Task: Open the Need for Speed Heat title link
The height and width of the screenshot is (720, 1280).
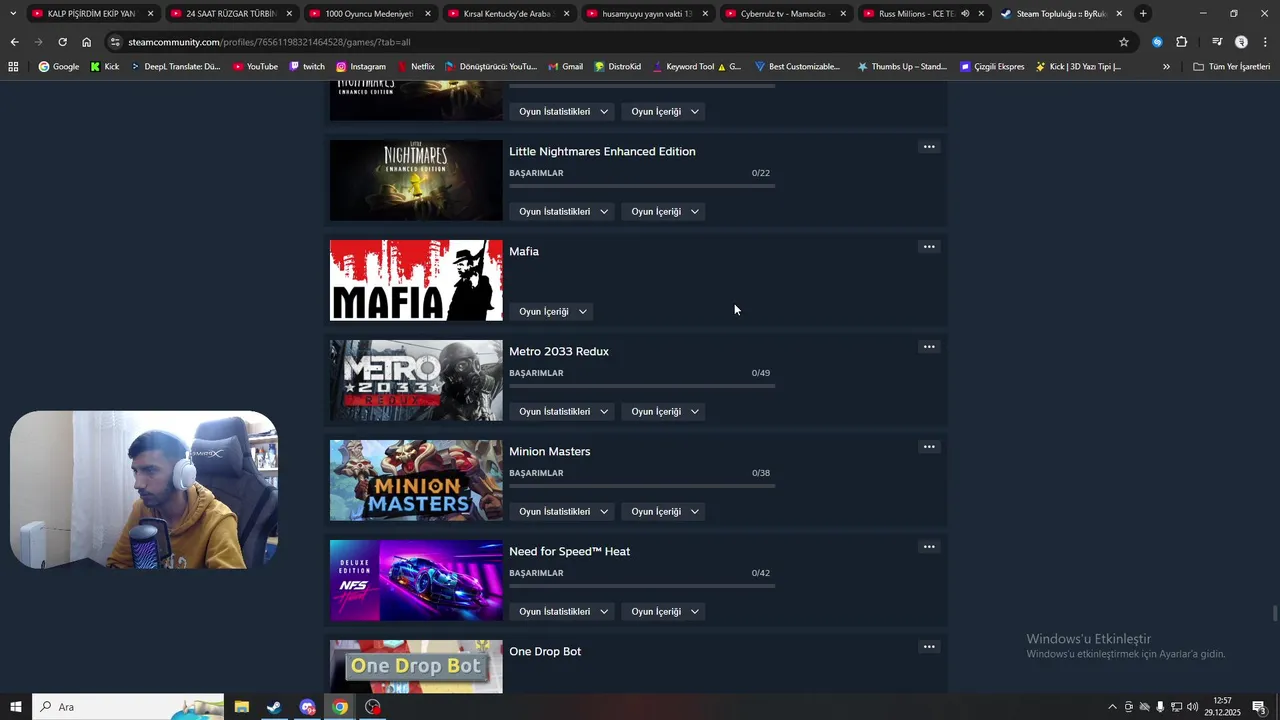Action: click(569, 552)
